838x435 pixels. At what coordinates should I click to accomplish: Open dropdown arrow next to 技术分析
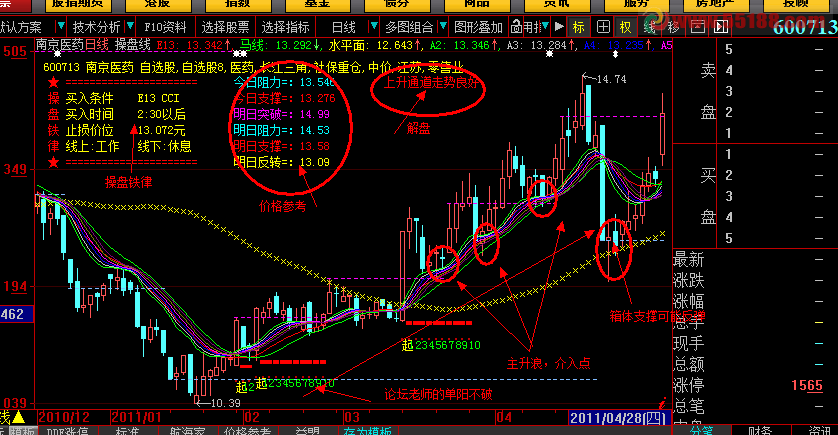click(130, 26)
